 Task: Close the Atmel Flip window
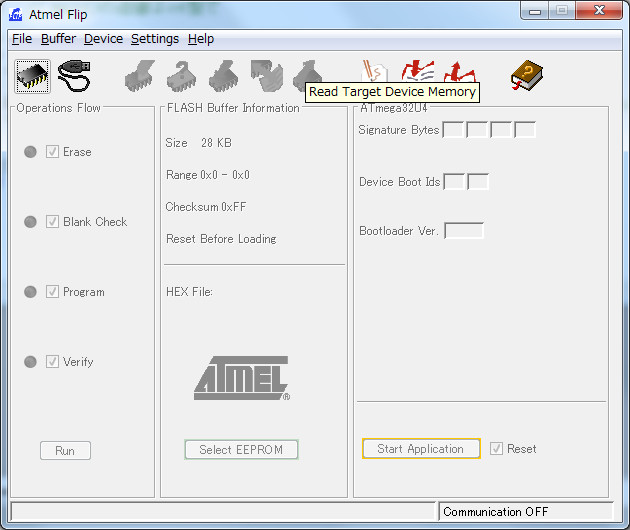(599, 10)
